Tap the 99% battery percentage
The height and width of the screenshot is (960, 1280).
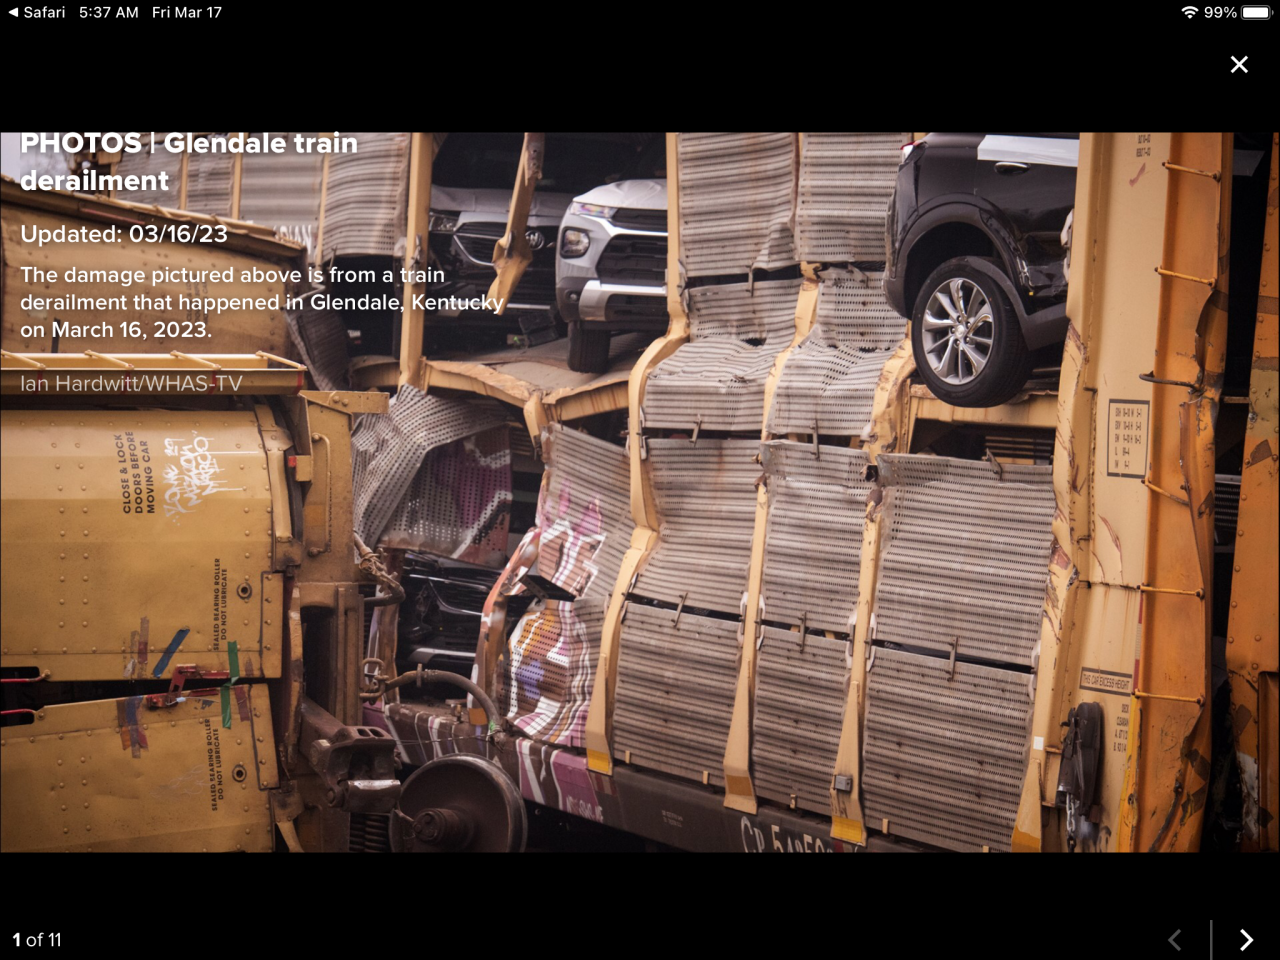(1220, 13)
